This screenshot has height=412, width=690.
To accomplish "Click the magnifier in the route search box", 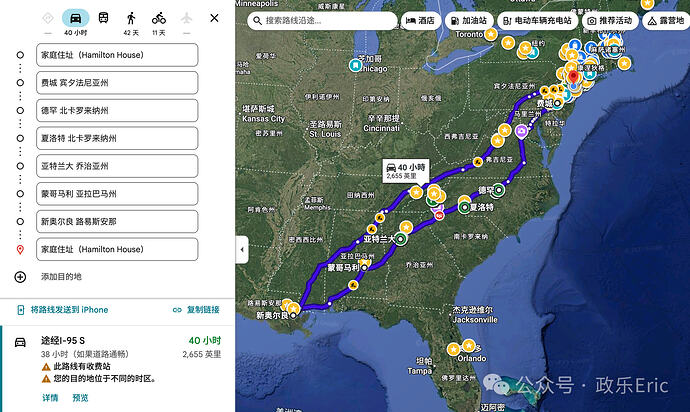I will (254, 20).
